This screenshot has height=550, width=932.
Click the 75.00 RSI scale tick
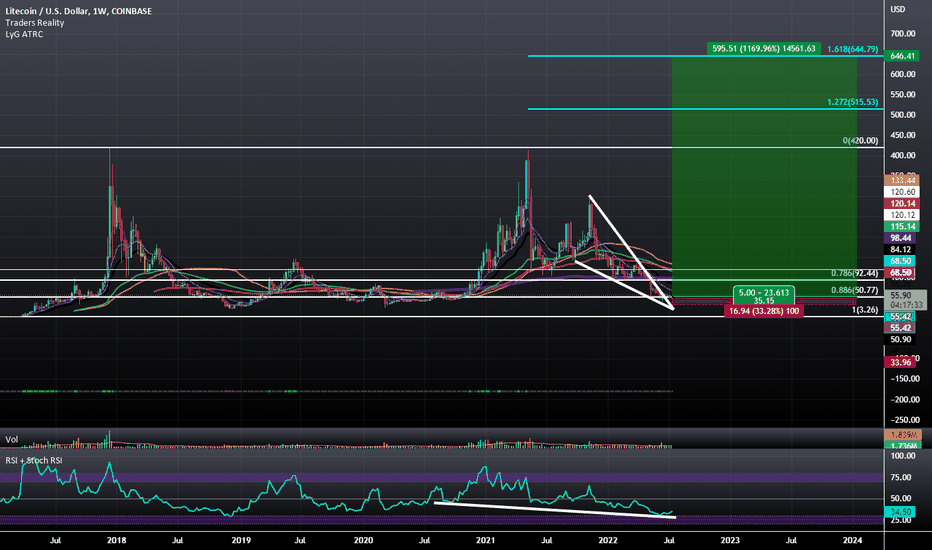coord(901,477)
